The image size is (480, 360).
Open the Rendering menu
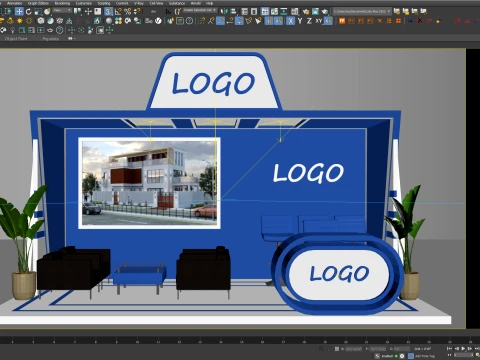[x=62, y=3]
